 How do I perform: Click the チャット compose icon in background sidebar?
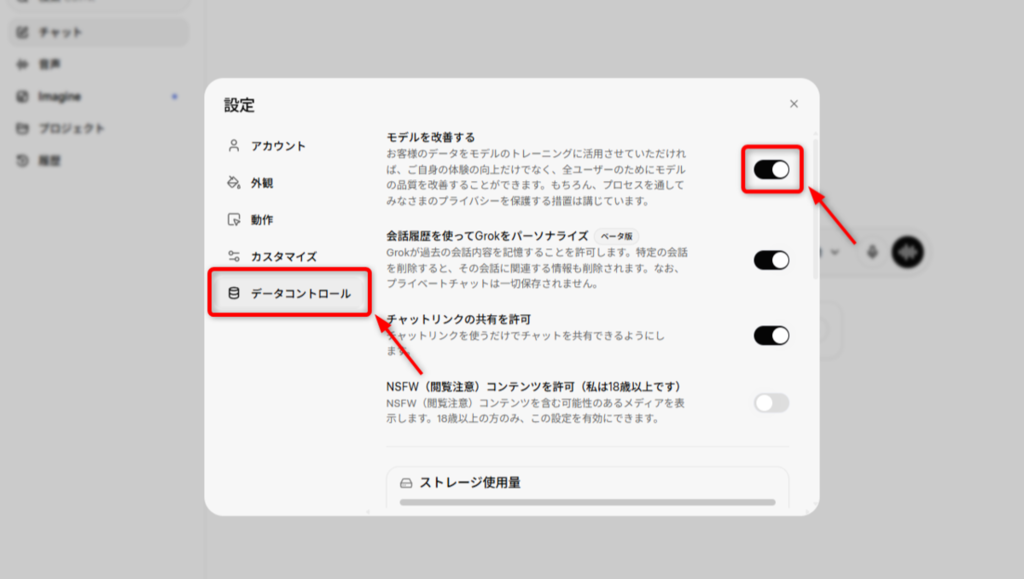click(23, 32)
